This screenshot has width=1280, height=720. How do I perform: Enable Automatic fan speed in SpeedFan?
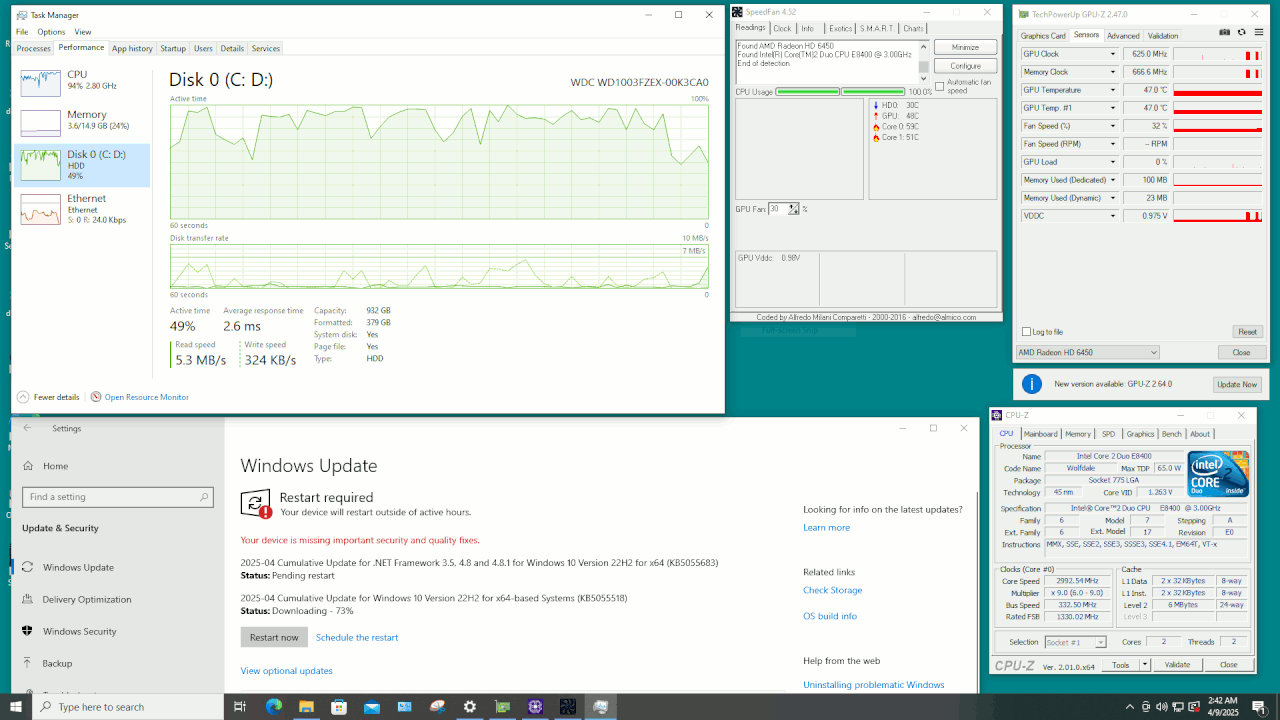[x=940, y=86]
